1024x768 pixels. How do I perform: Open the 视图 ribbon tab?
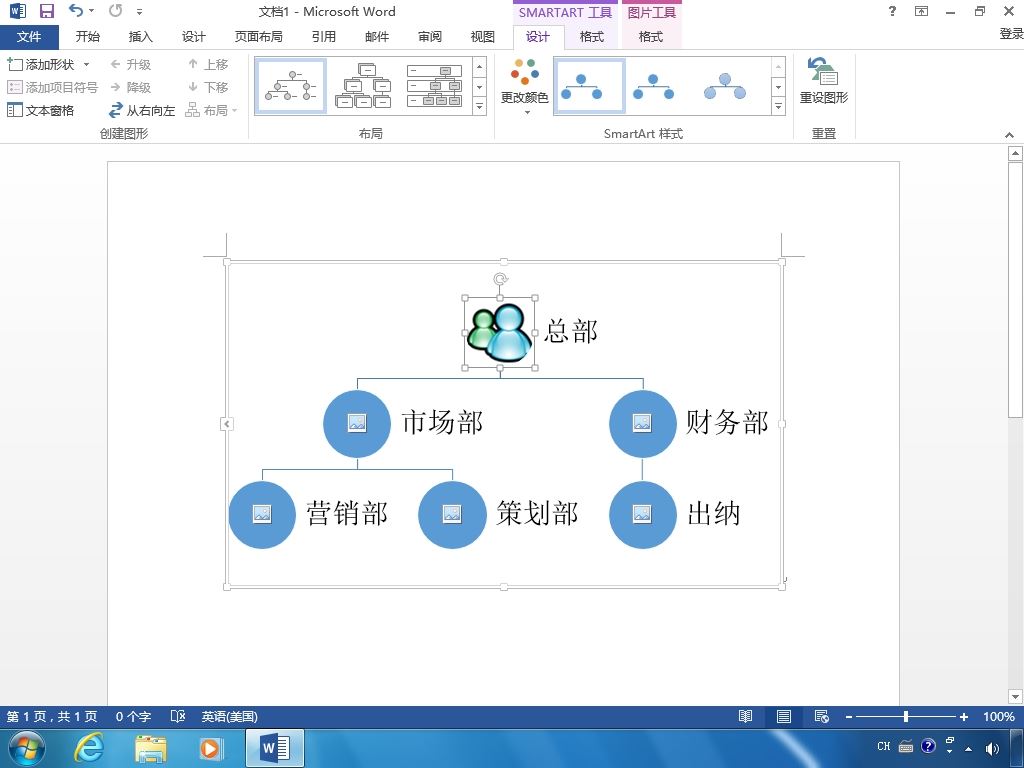483,37
